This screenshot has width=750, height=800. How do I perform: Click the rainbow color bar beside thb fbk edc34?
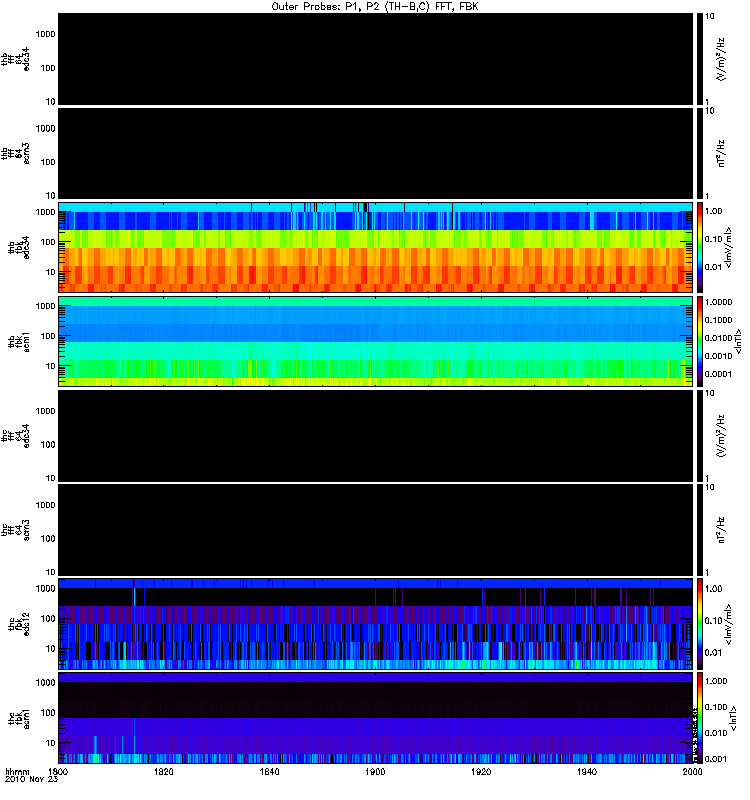700,247
